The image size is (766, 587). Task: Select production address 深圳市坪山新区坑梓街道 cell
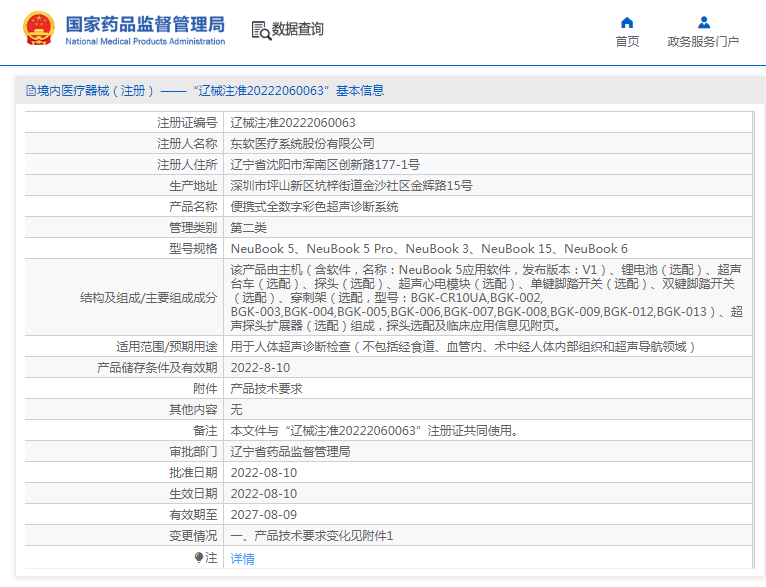coord(488,186)
